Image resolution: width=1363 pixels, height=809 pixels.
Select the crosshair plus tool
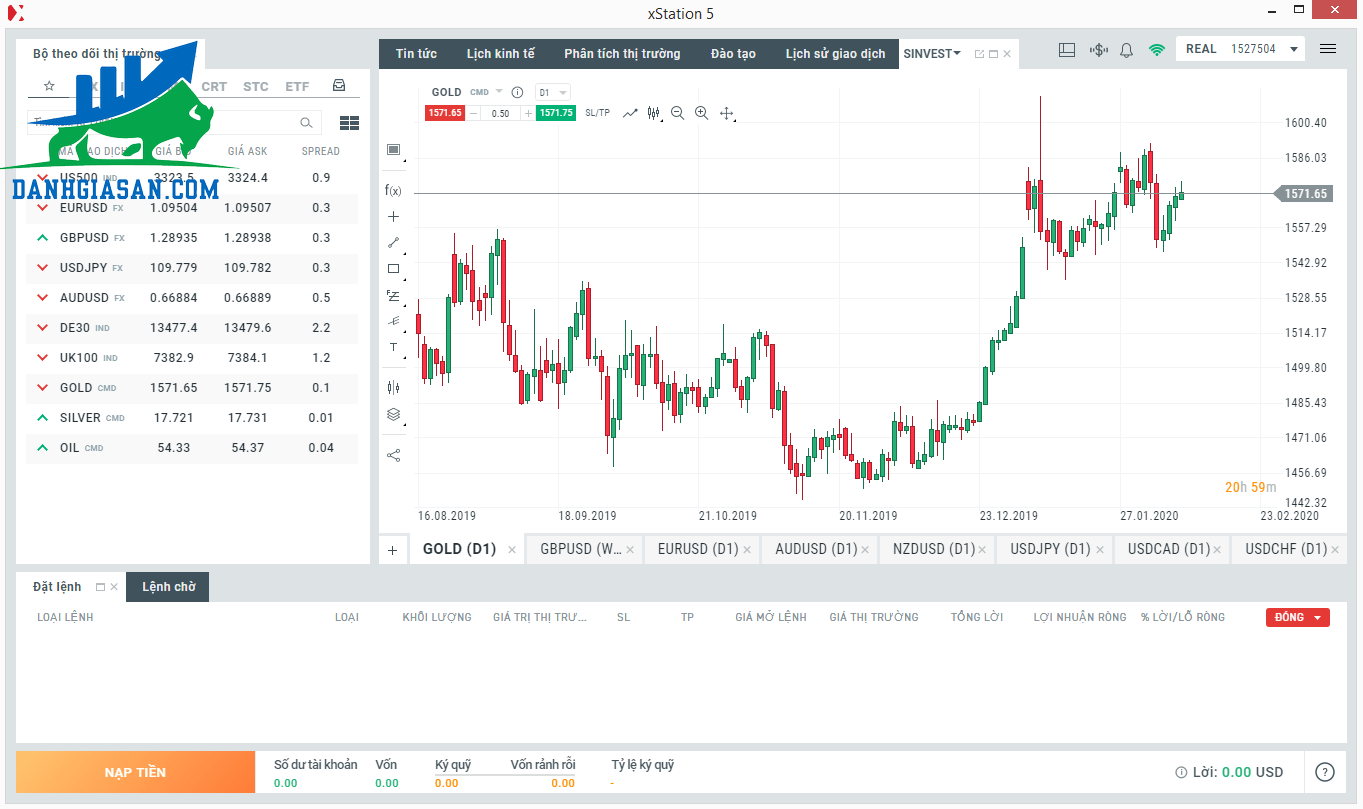pyautogui.click(x=393, y=216)
